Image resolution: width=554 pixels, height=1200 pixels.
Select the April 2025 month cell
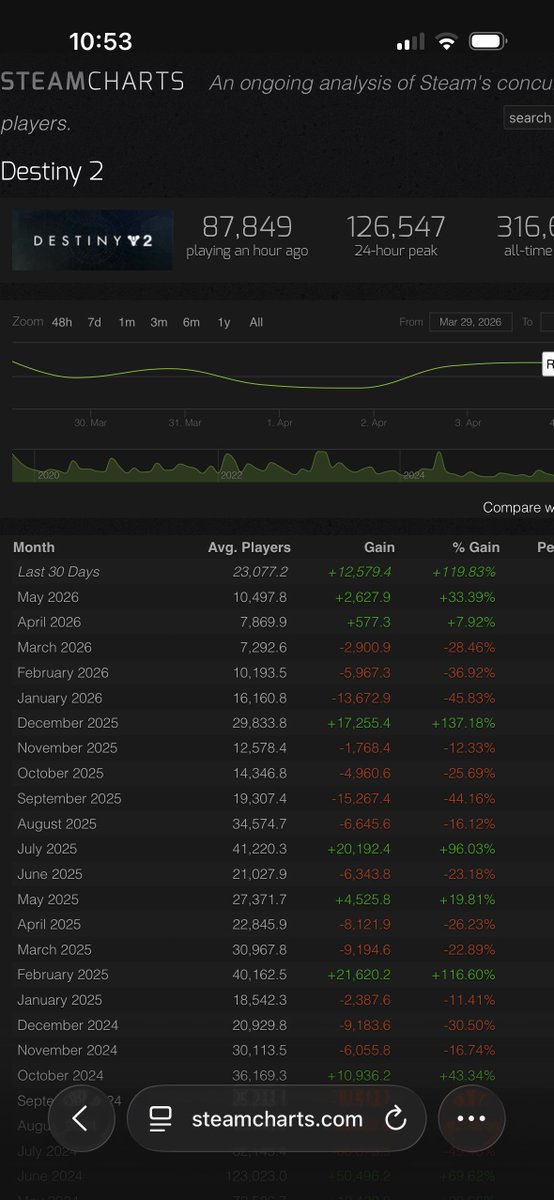click(x=61, y=925)
